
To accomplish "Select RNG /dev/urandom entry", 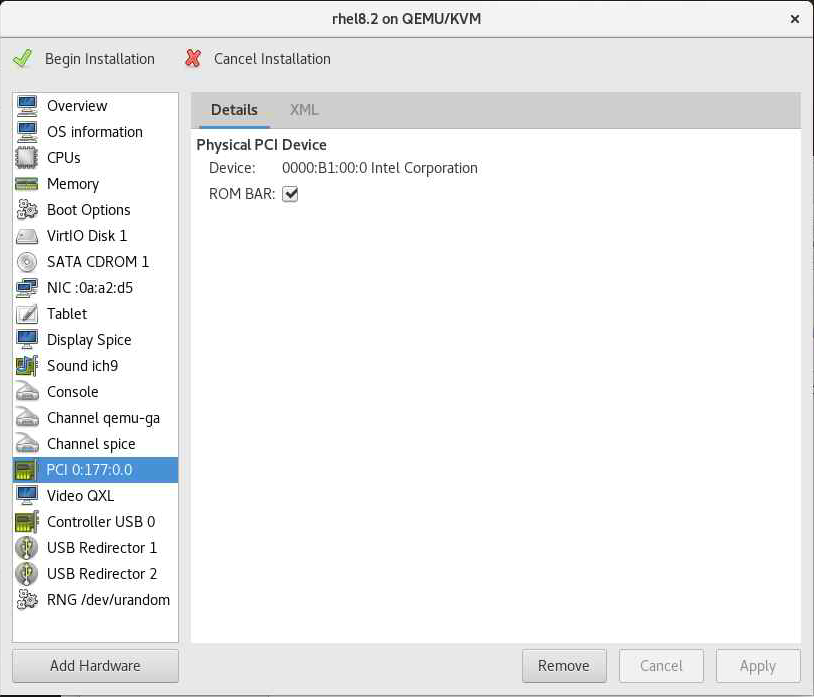I will click(108, 600).
